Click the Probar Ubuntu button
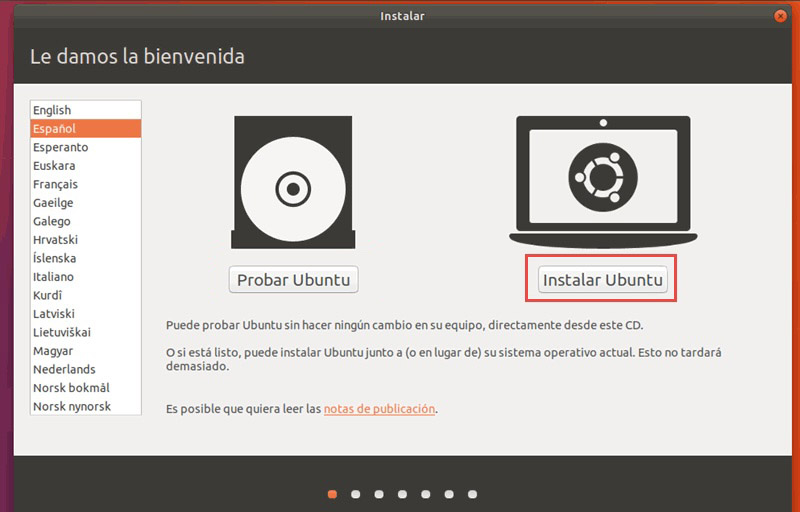 coord(293,279)
